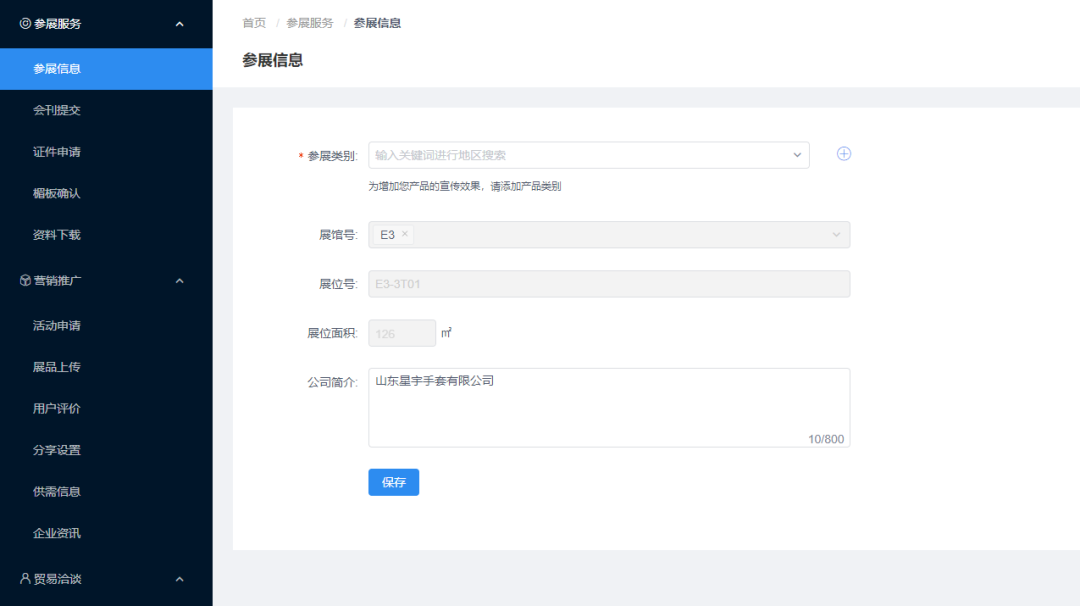This screenshot has height=606, width=1080.
Task: Click the 贸易洽谈 person icon in sidebar
Action: tap(25, 578)
